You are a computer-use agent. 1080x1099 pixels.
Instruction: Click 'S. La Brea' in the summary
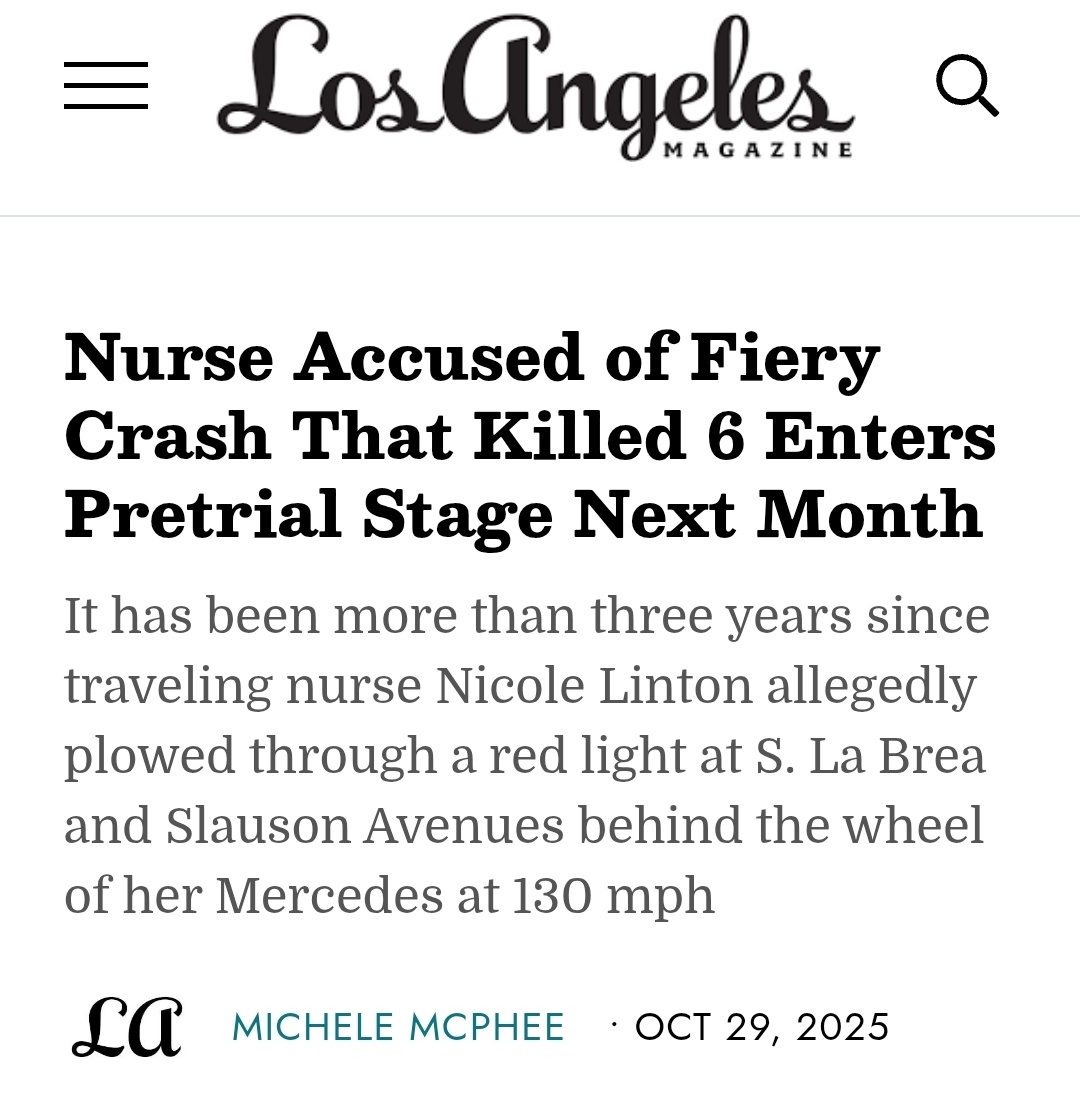[870, 756]
